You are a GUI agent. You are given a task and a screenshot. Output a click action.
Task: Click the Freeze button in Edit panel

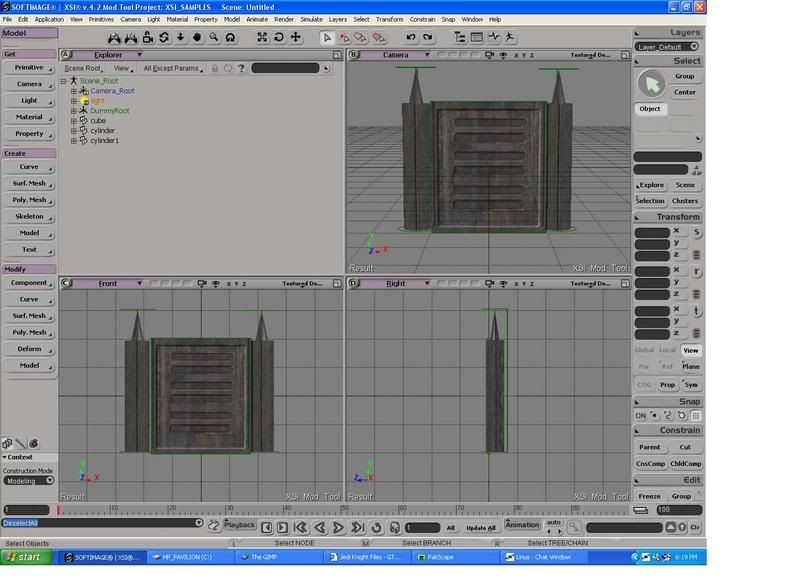coord(649,496)
